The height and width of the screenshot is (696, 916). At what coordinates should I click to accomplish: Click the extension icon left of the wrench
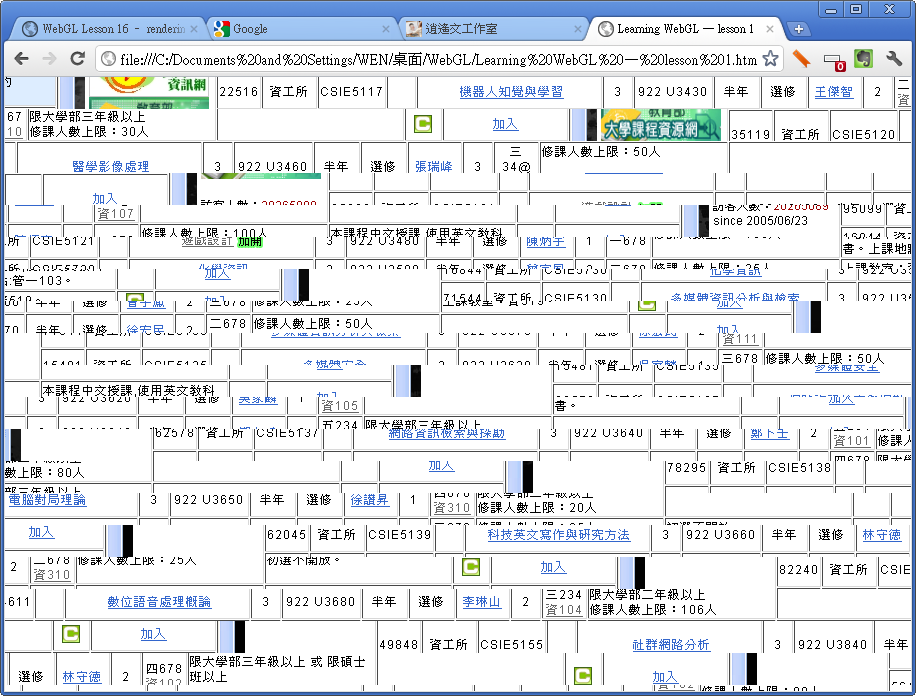tap(863, 59)
